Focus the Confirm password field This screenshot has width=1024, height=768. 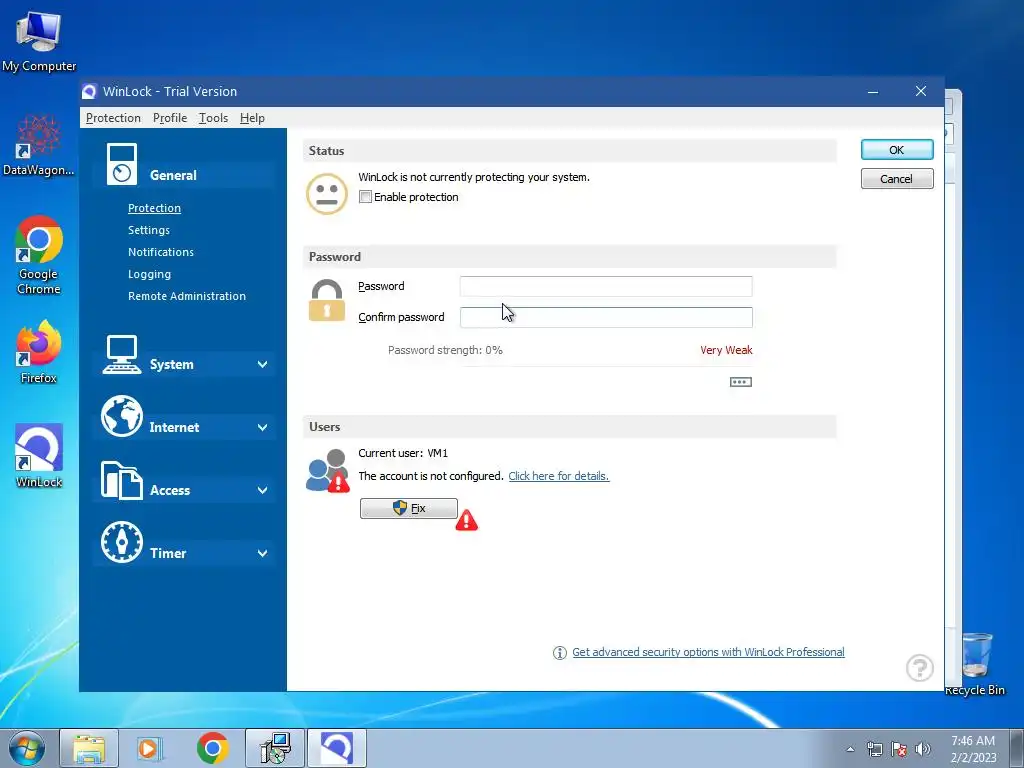click(x=606, y=317)
